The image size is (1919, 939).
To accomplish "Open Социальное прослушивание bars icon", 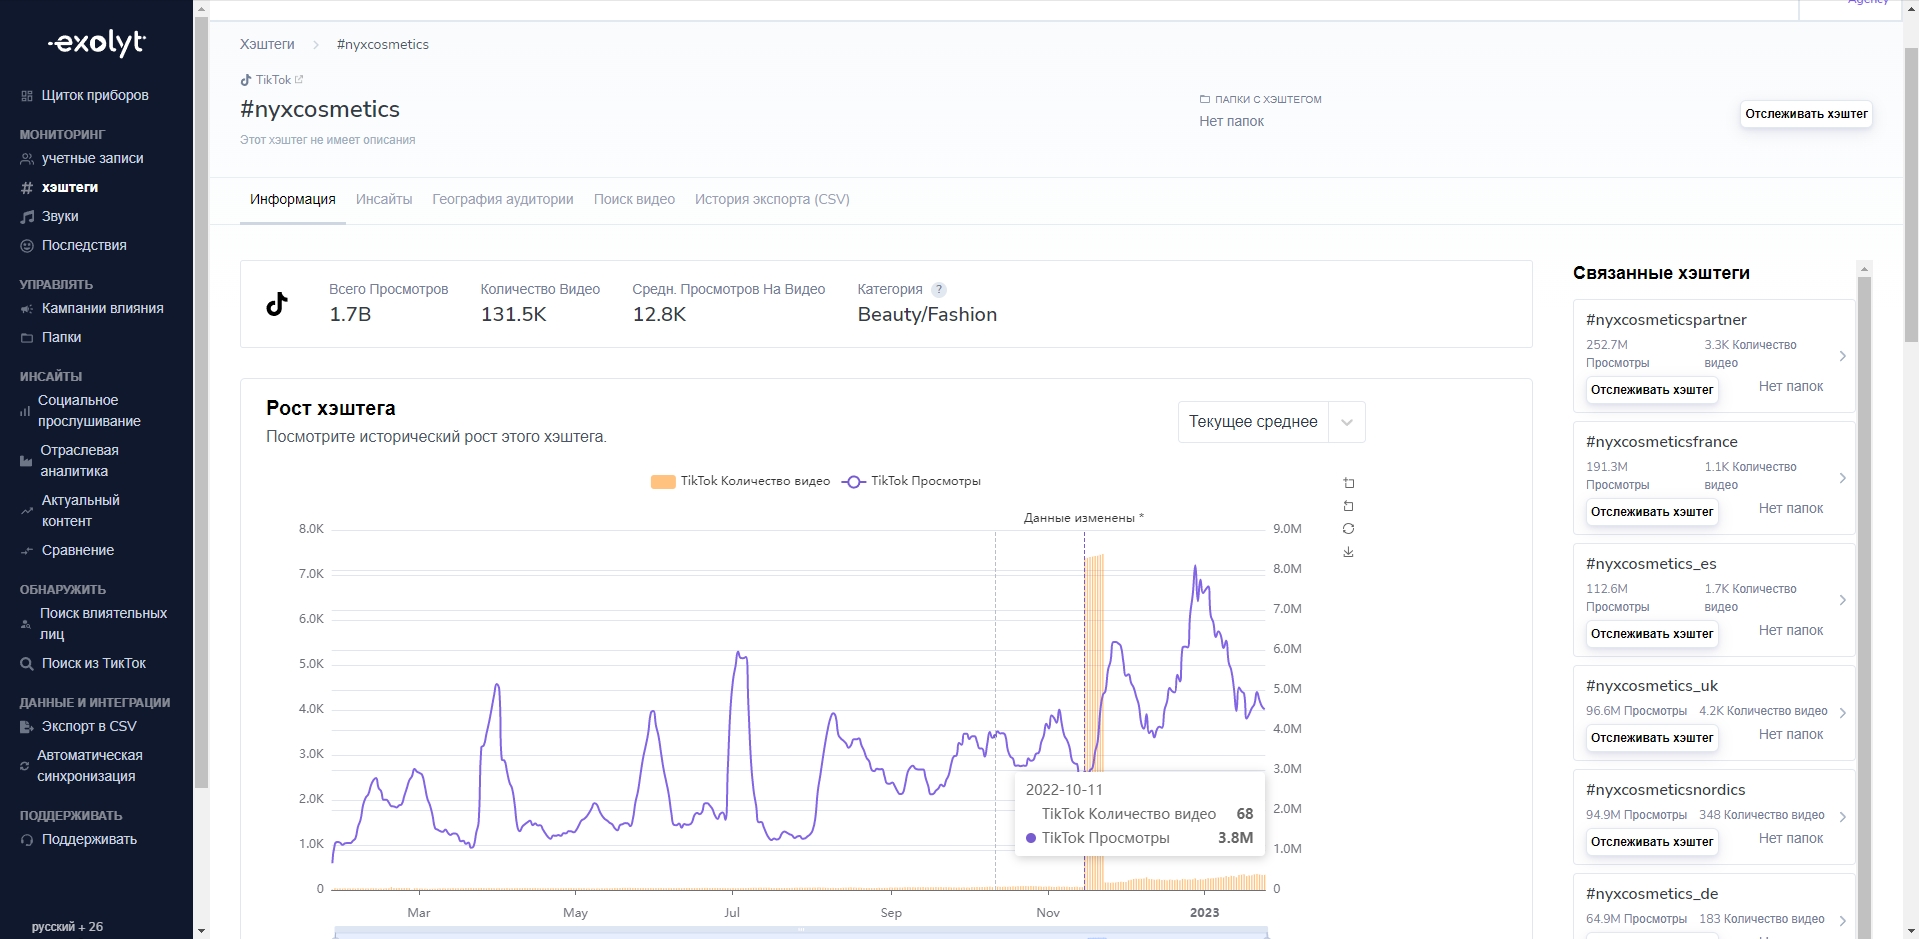I will pos(25,411).
